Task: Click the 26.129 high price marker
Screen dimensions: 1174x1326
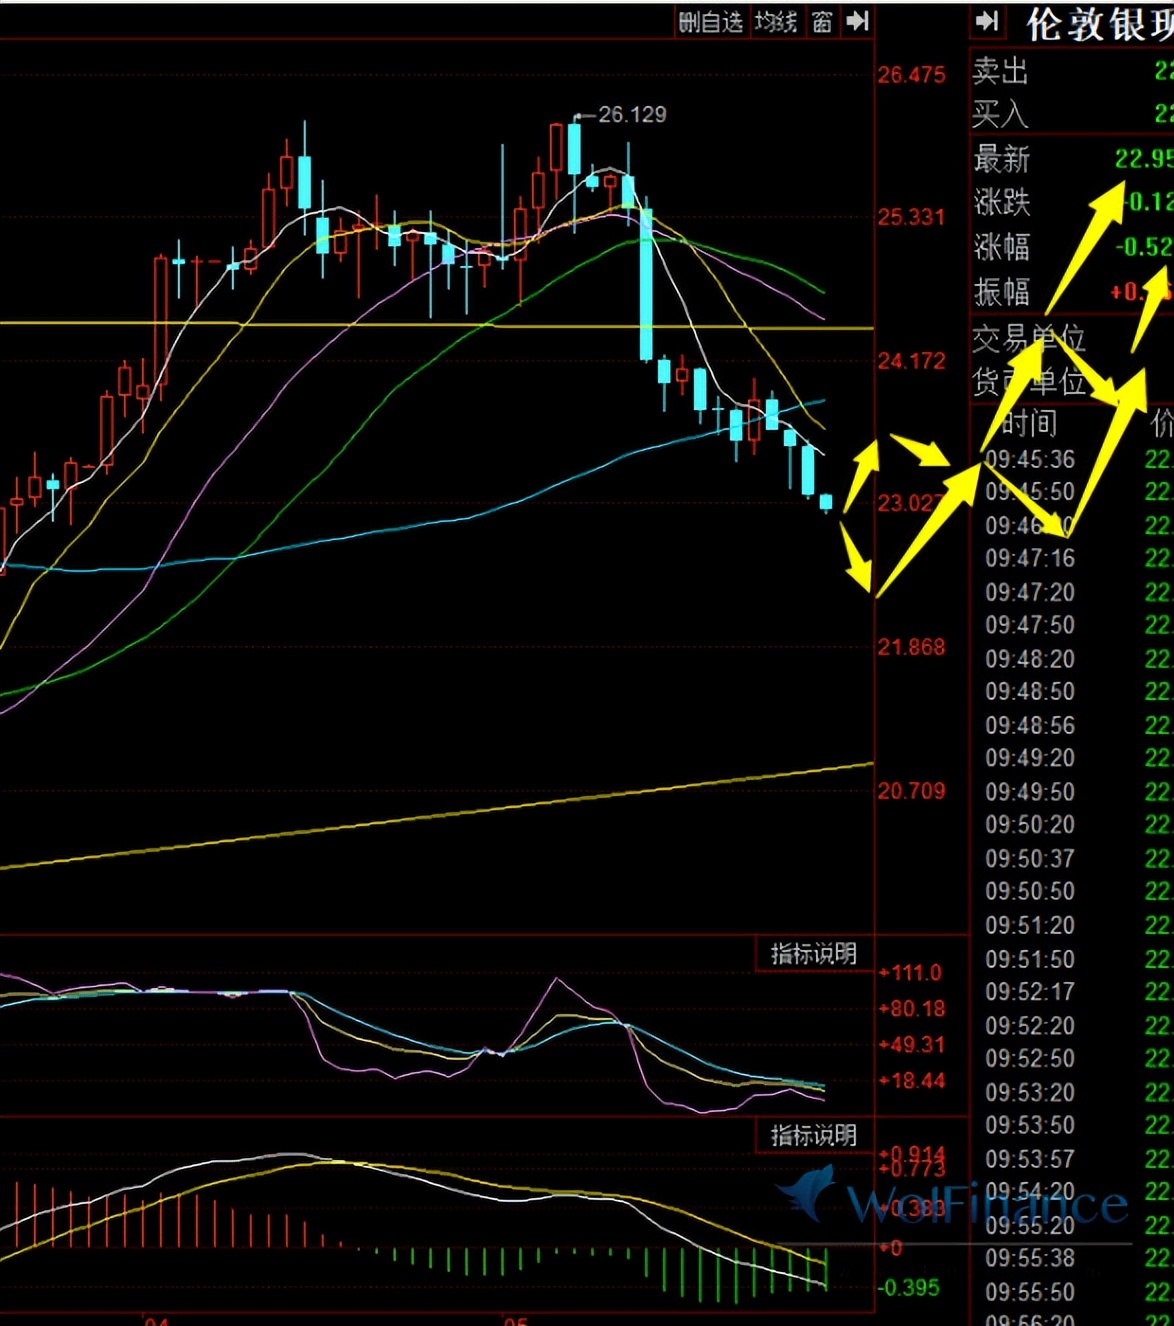Action: click(631, 115)
